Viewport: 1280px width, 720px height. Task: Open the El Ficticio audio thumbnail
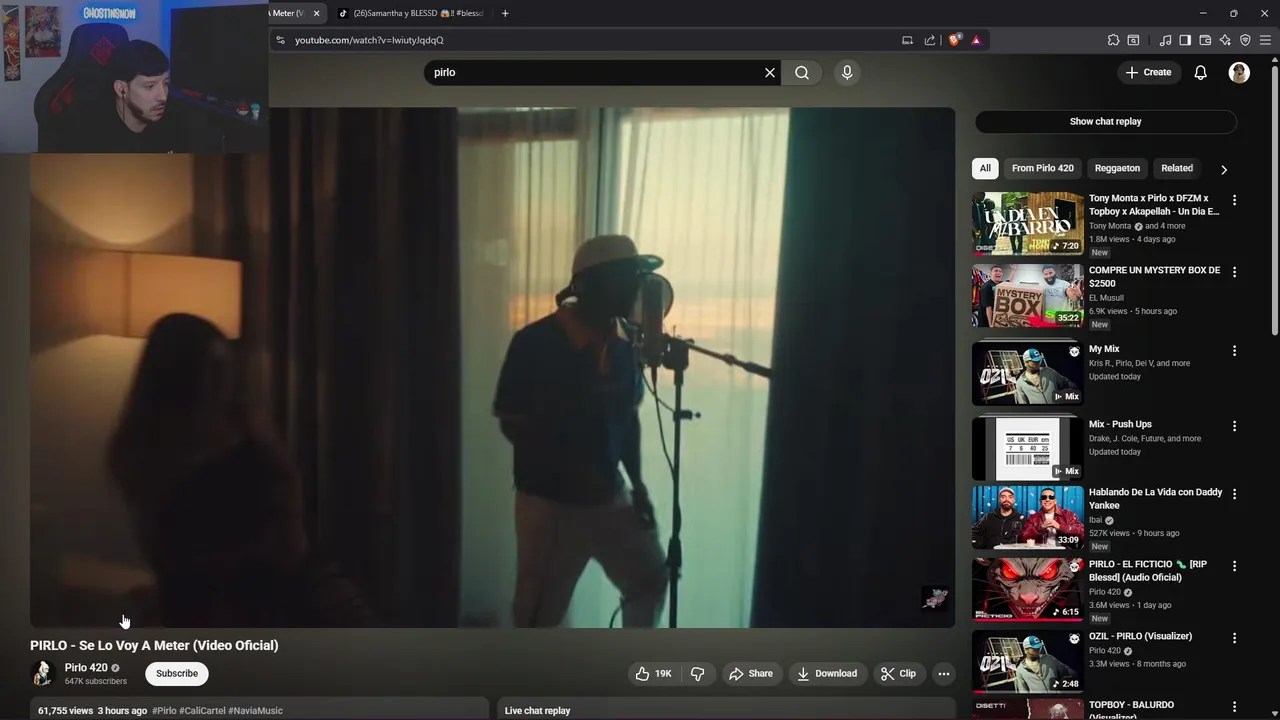pyautogui.click(x=1027, y=589)
